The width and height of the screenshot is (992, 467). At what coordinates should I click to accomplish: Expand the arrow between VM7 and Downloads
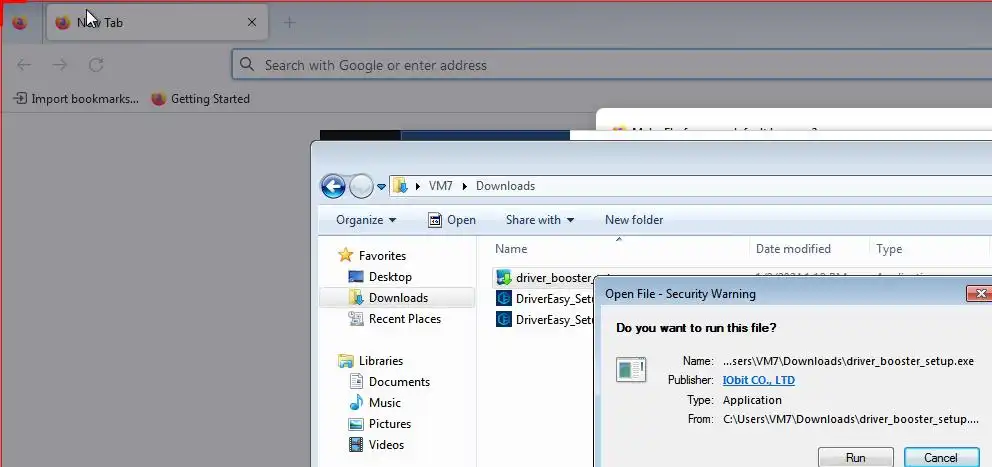(464, 186)
